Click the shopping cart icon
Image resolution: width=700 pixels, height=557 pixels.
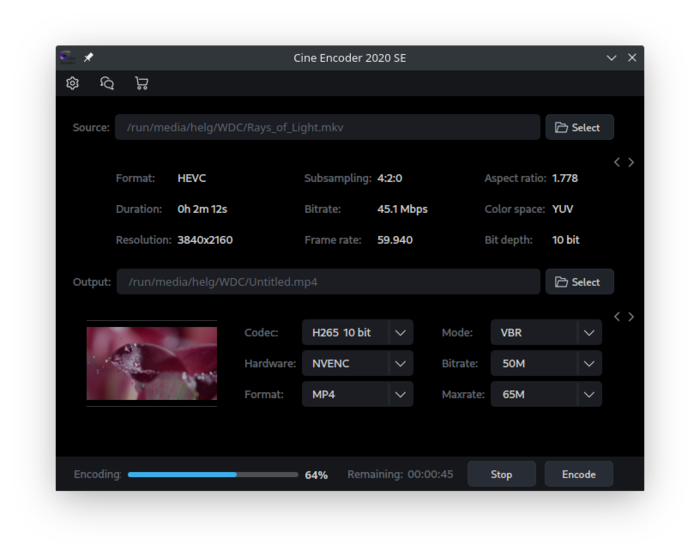pyautogui.click(x=141, y=84)
